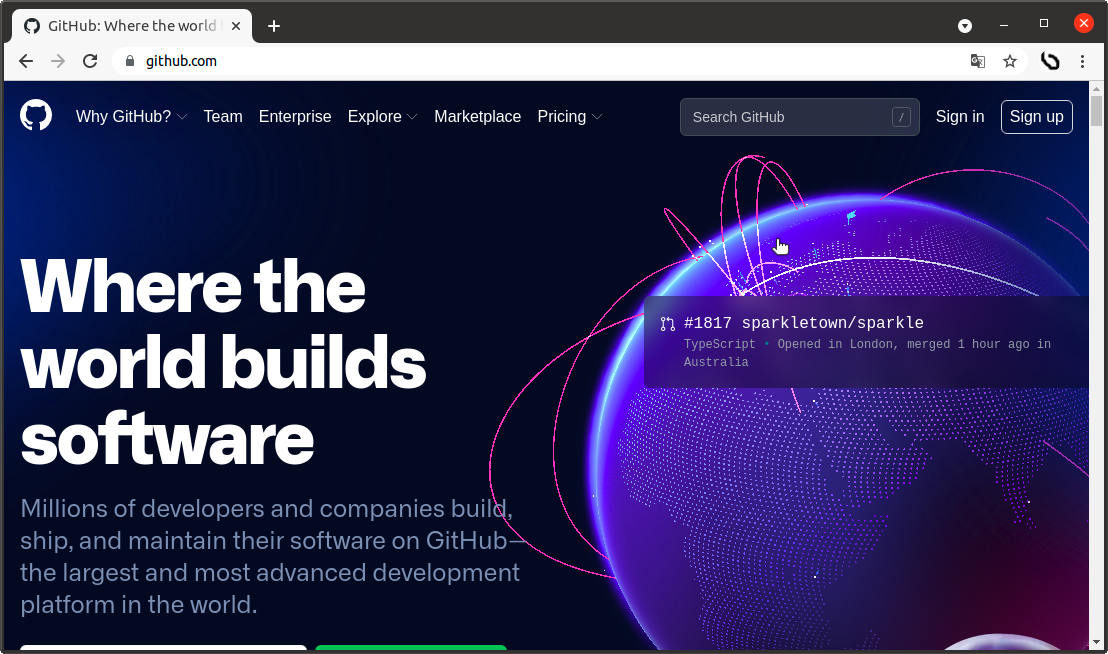
Task: Click the browser extension profile icon
Action: tap(1050, 61)
